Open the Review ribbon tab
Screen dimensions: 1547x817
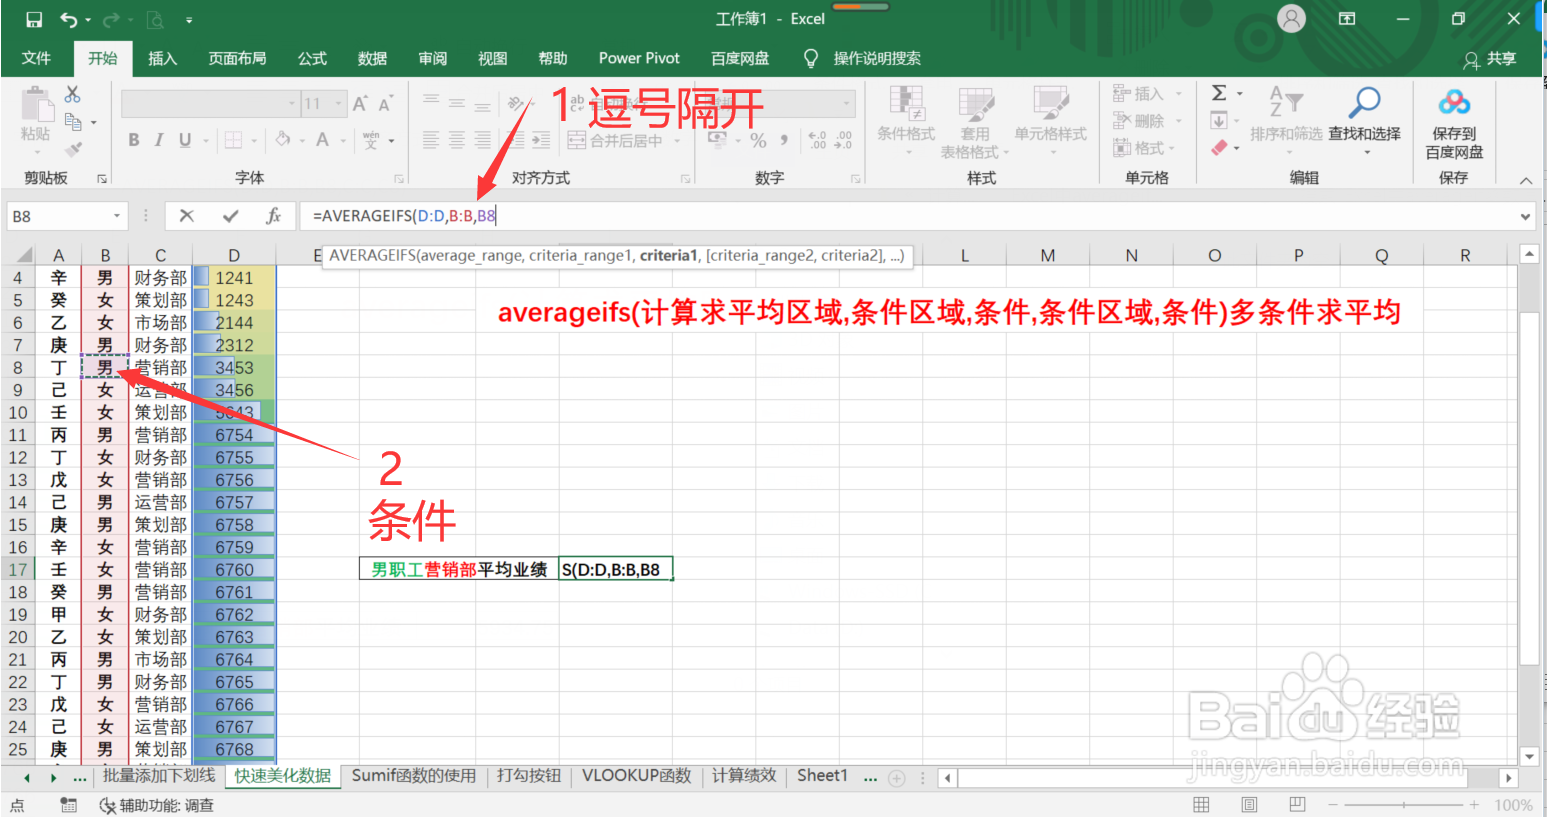point(432,58)
